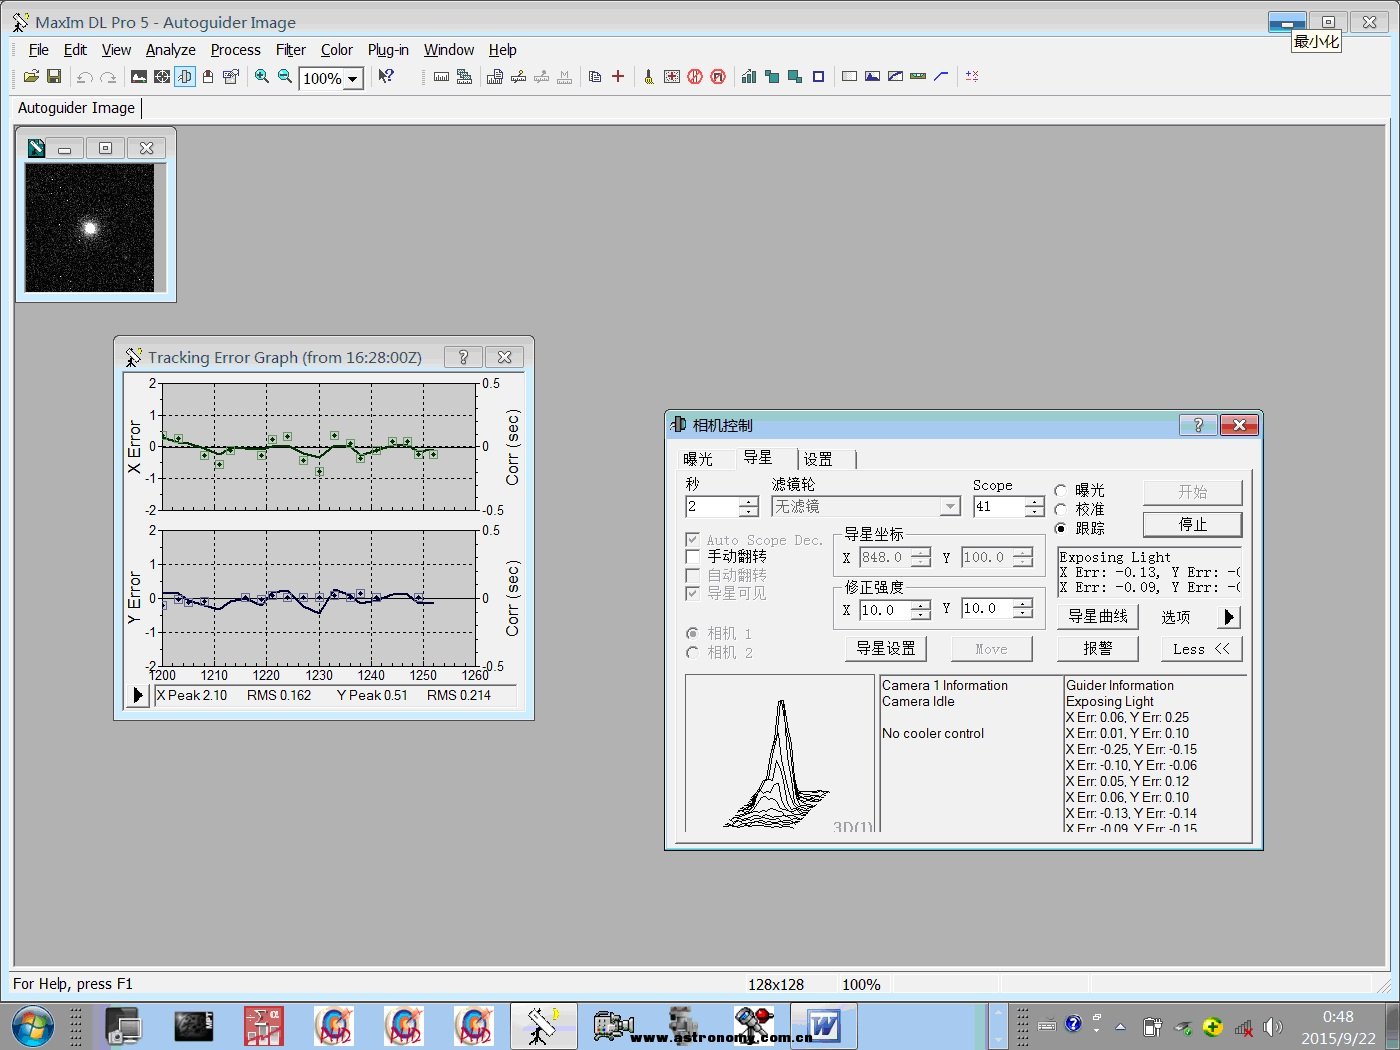Switch to the 设置 tab

tap(818, 459)
